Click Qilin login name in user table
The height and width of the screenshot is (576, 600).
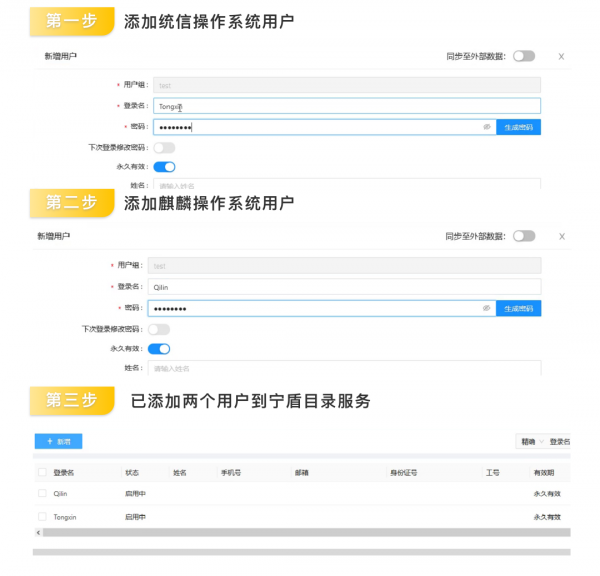tap(60, 494)
